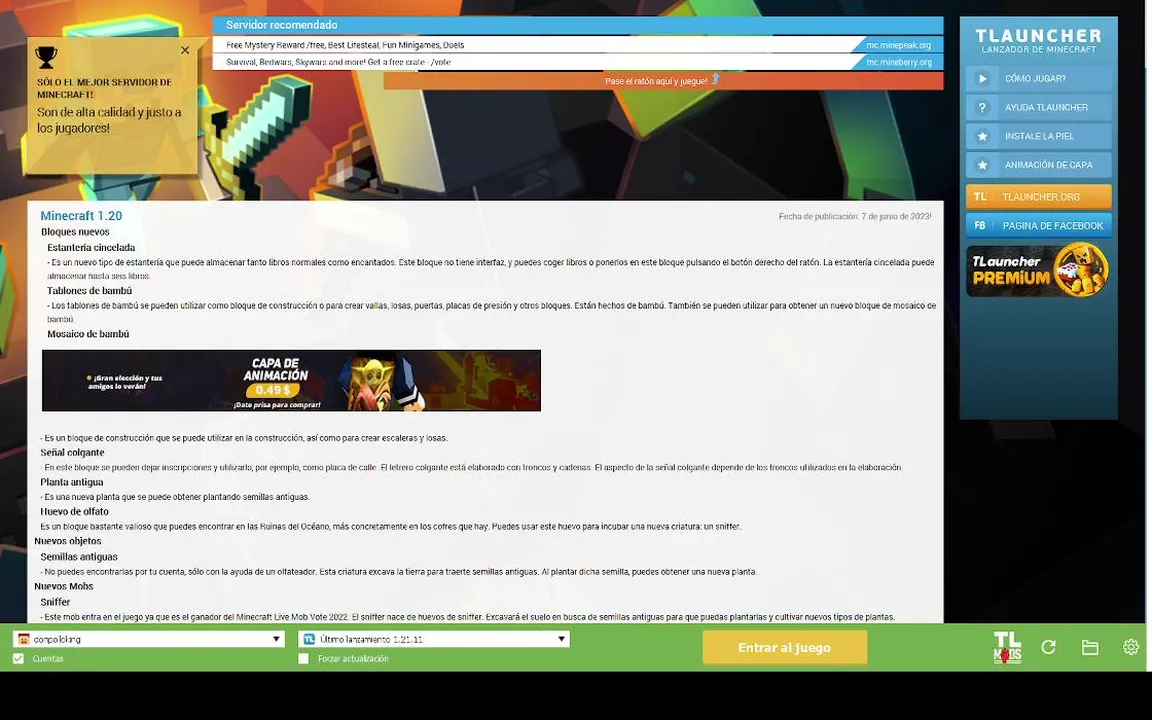Click the 'Sniffer' heading
Viewport: 1152px width, 720px height.
pos(55,602)
